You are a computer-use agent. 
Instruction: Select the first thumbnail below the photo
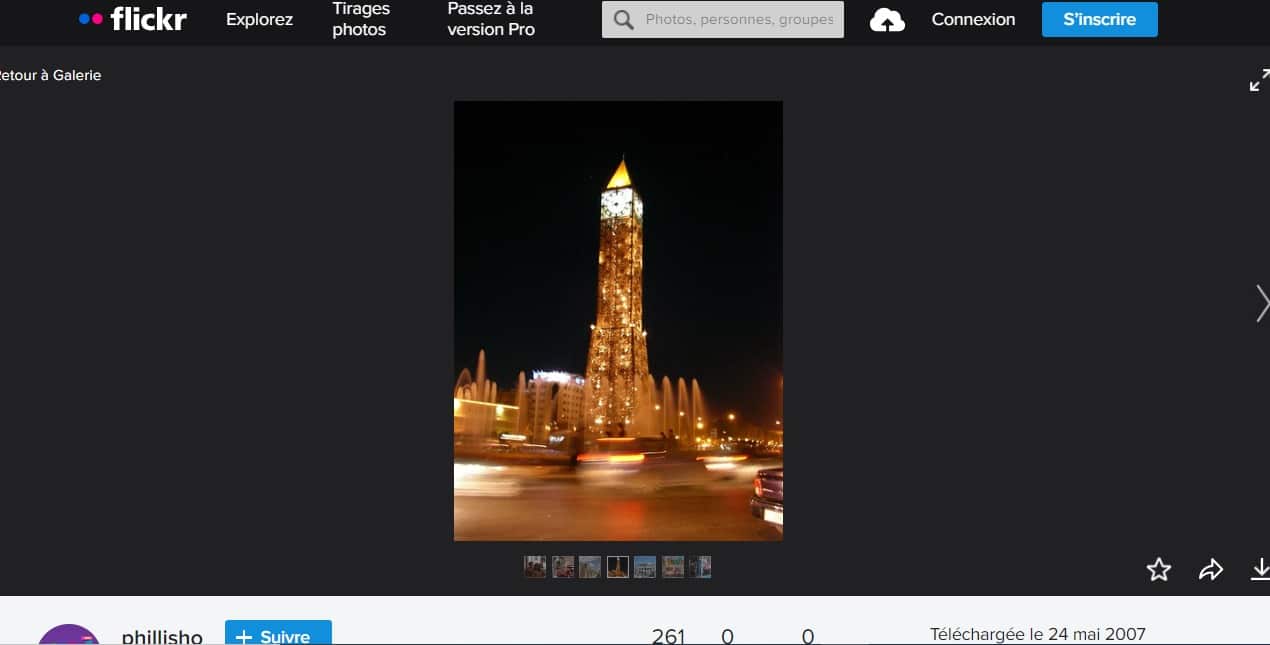535,566
